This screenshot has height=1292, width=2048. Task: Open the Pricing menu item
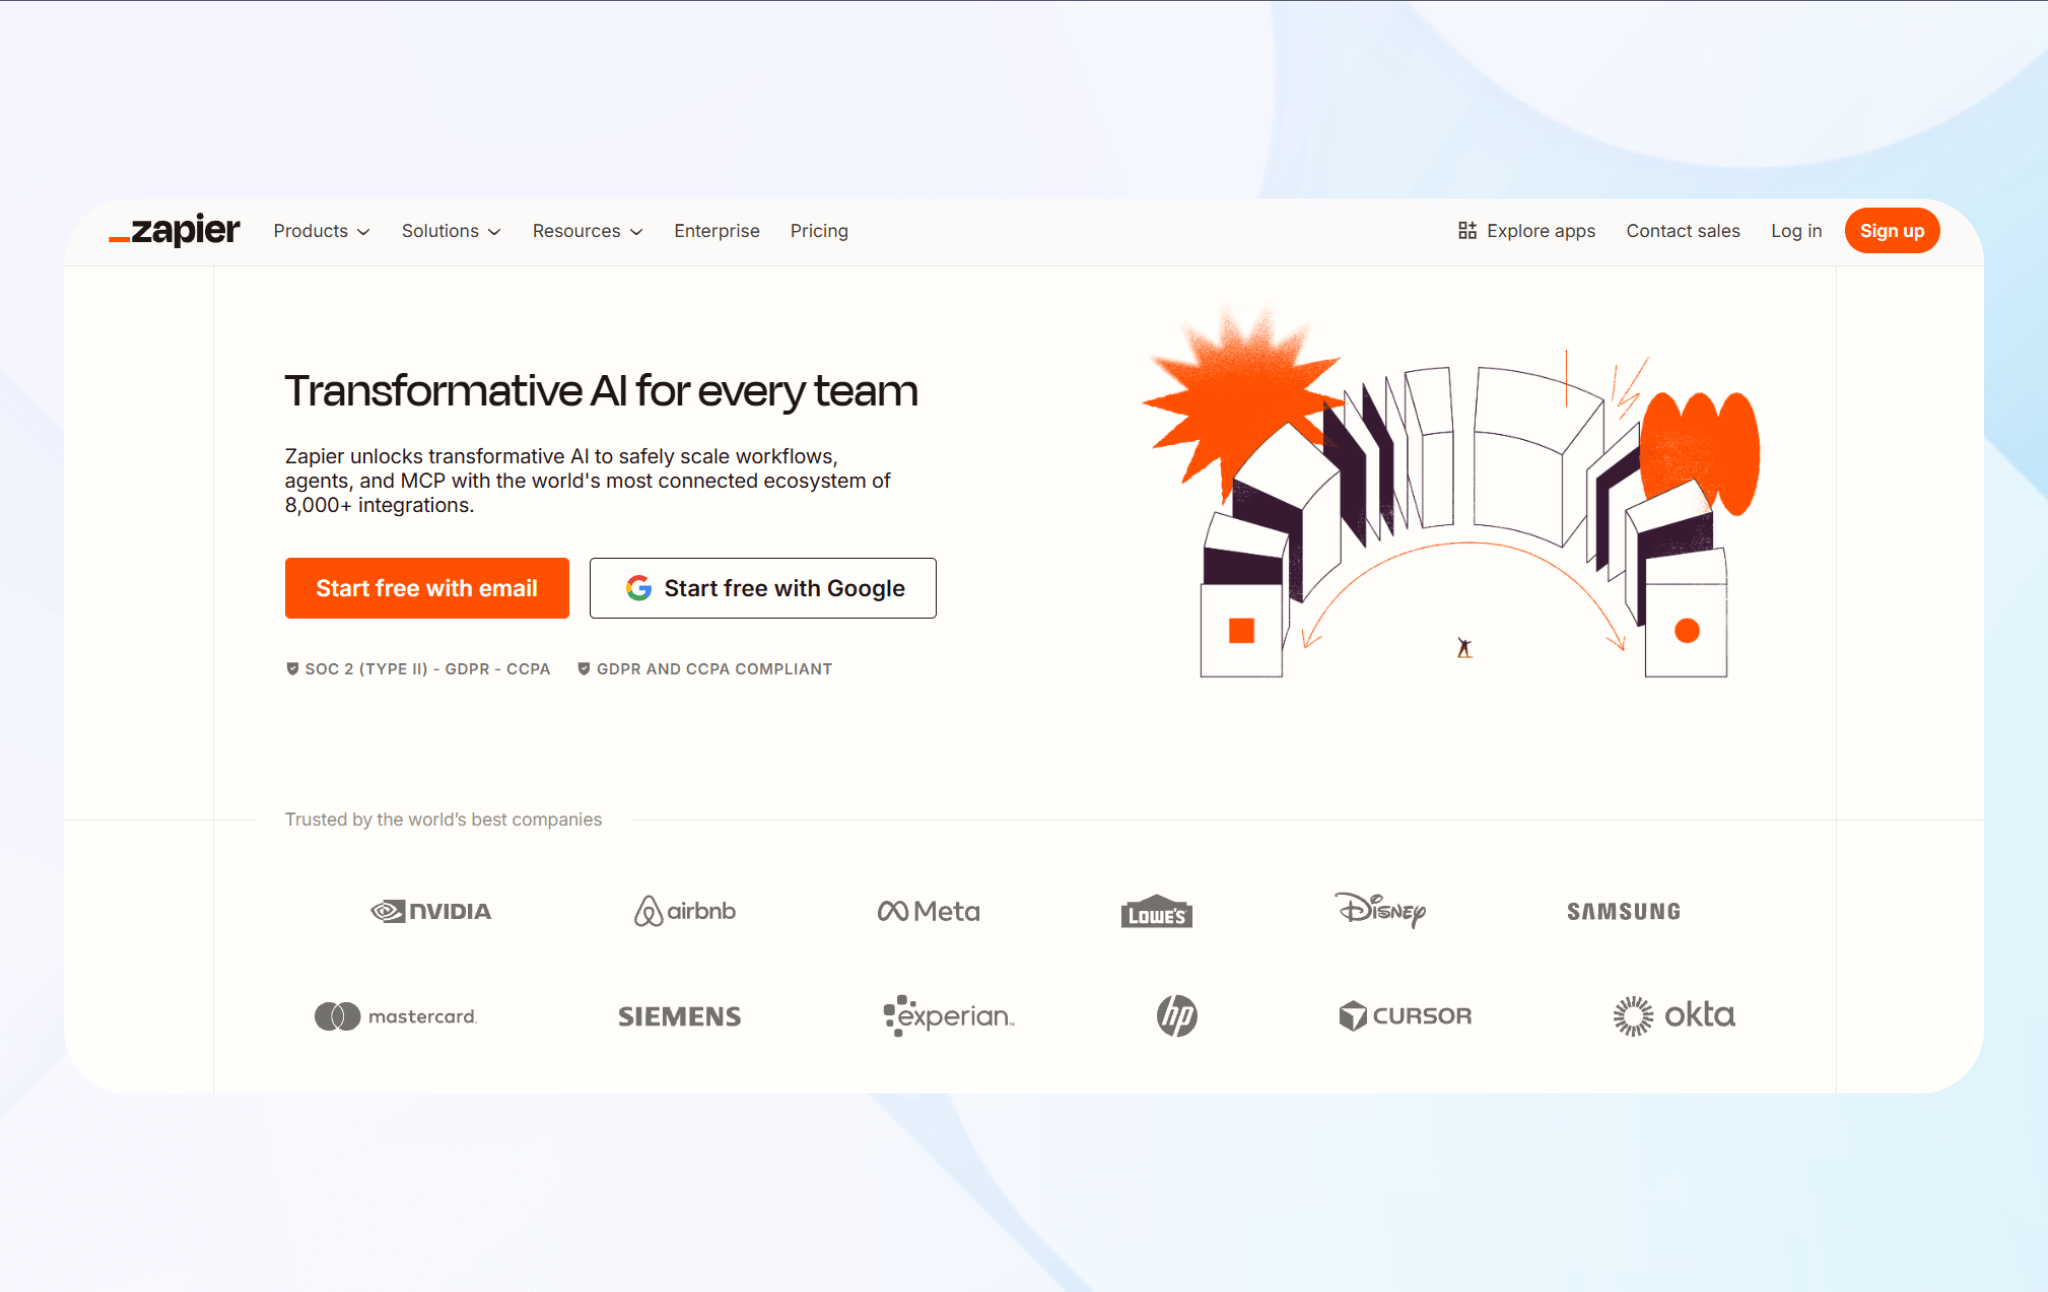click(818, 231)
